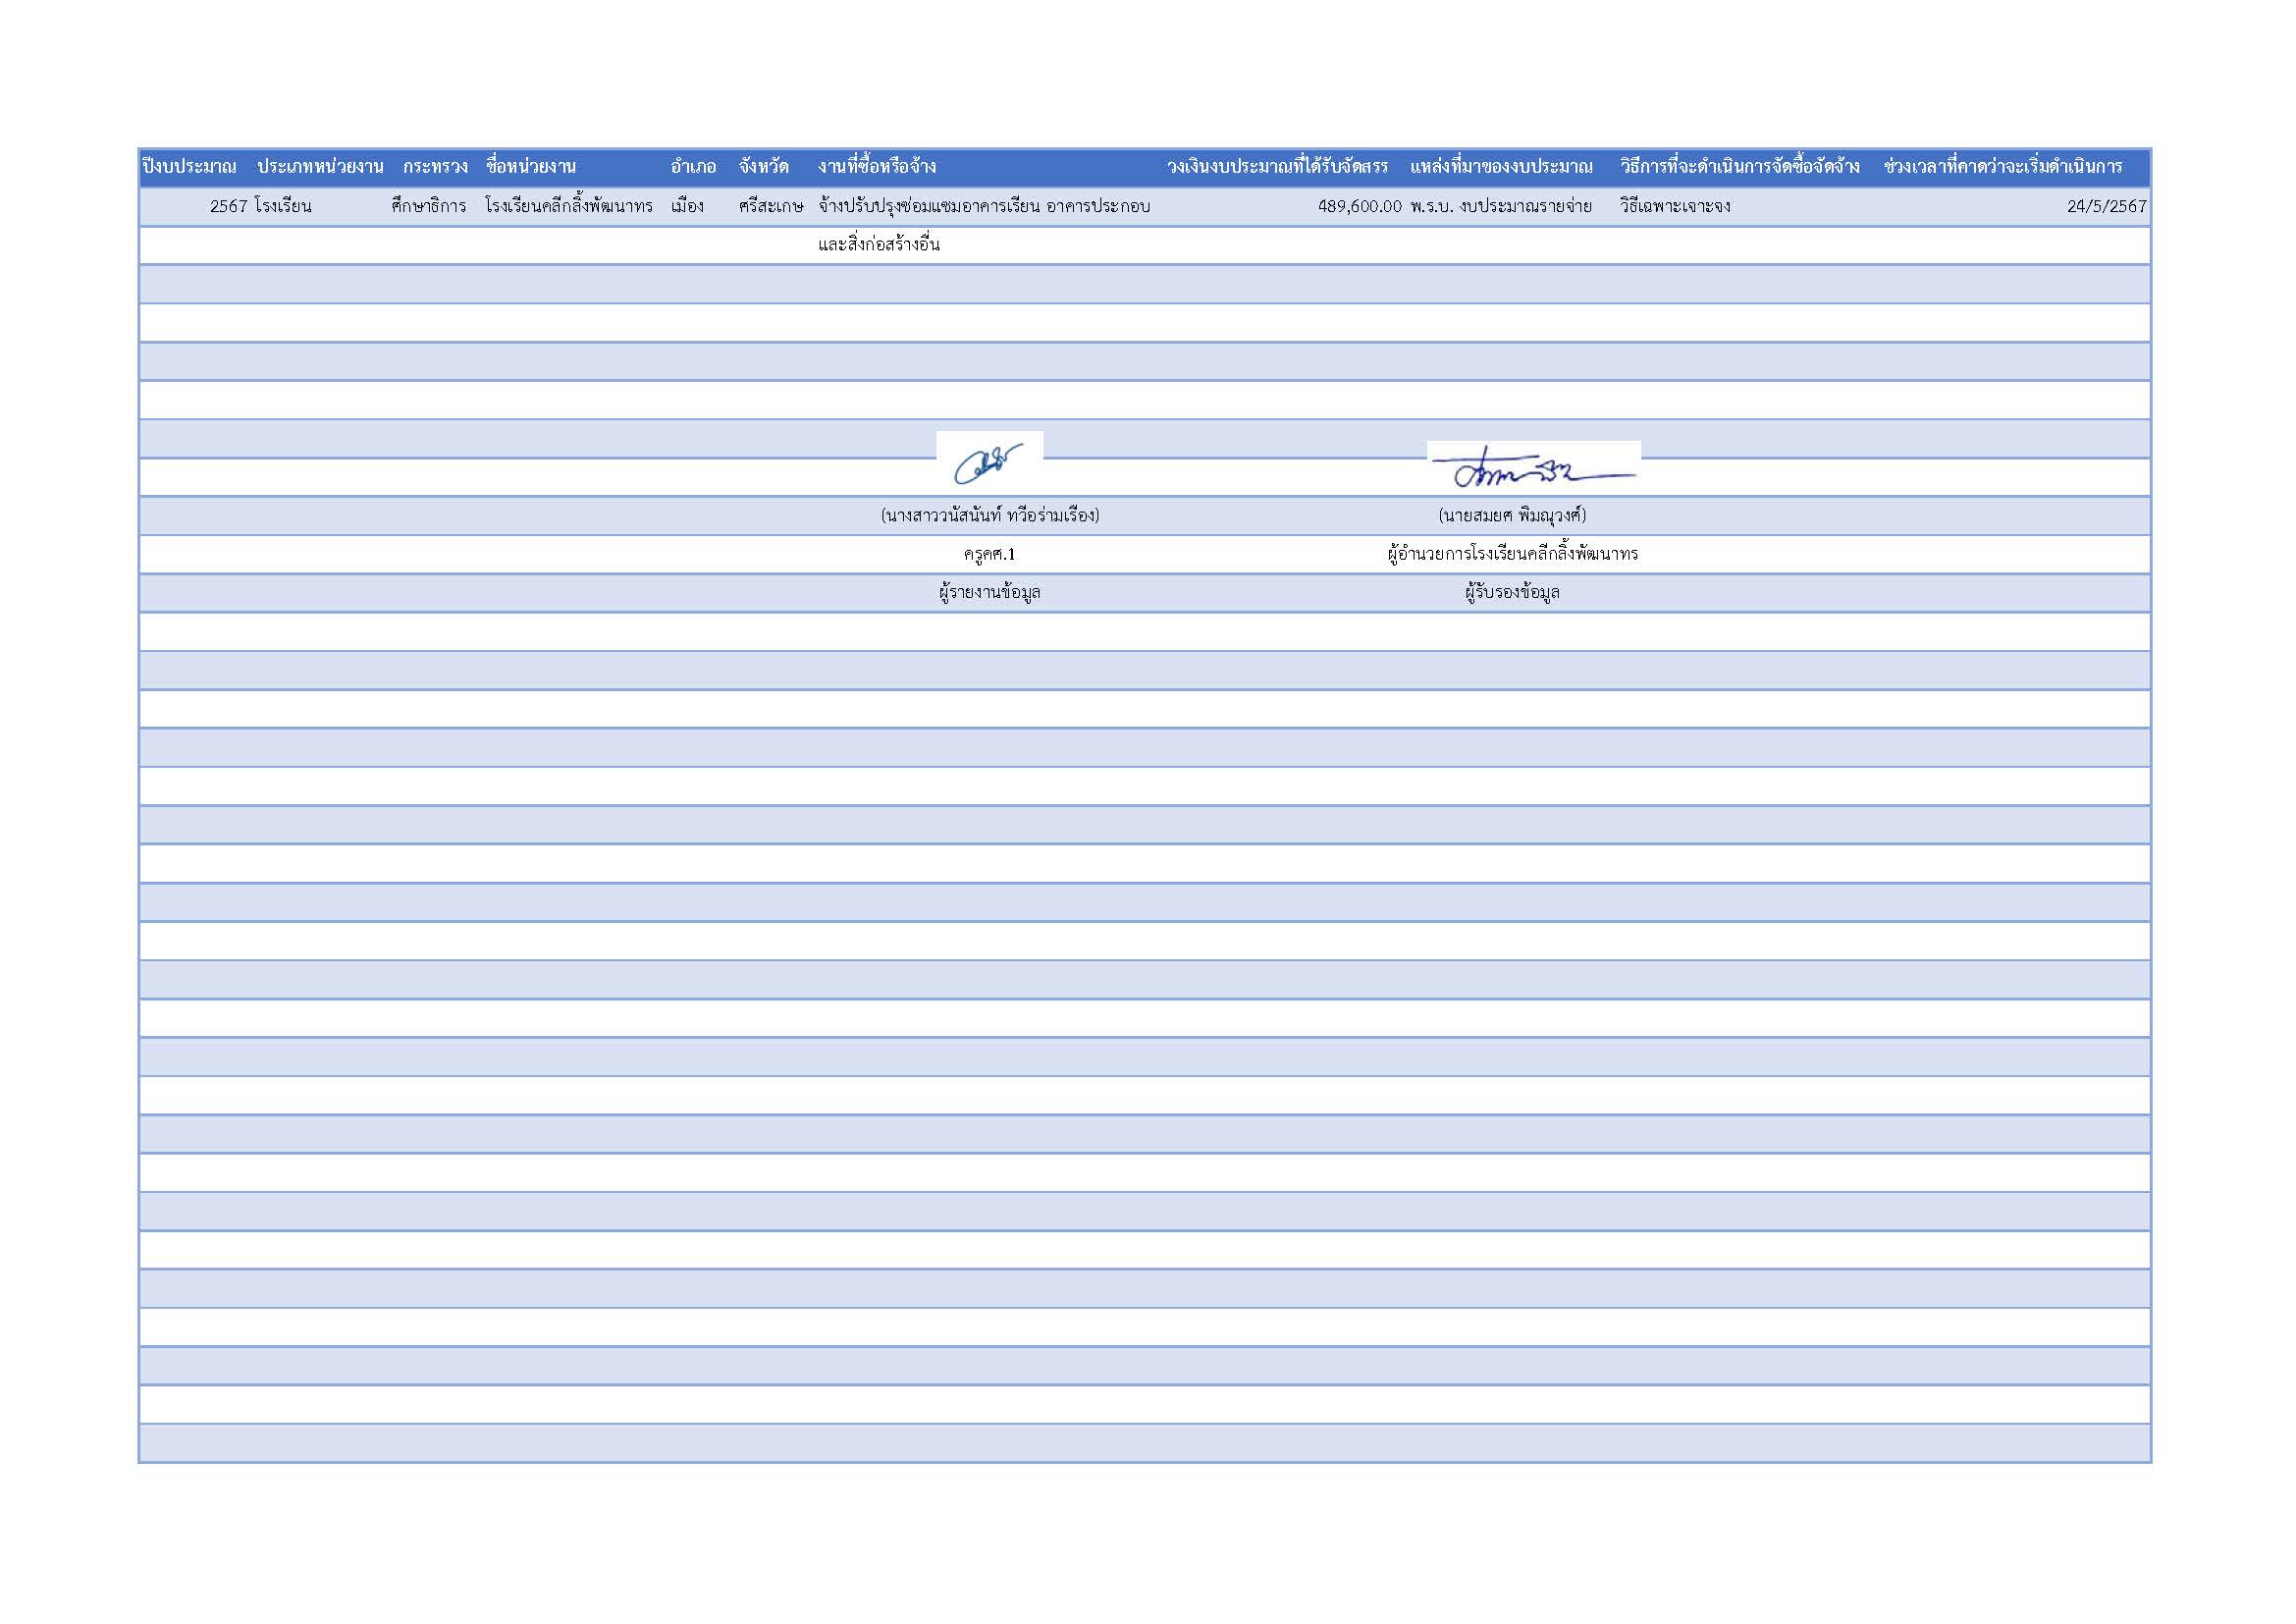Viewport: 2296px width, 1624px height.
Task: Click the กระทรวง column header
Action: [x=435, y=166]
